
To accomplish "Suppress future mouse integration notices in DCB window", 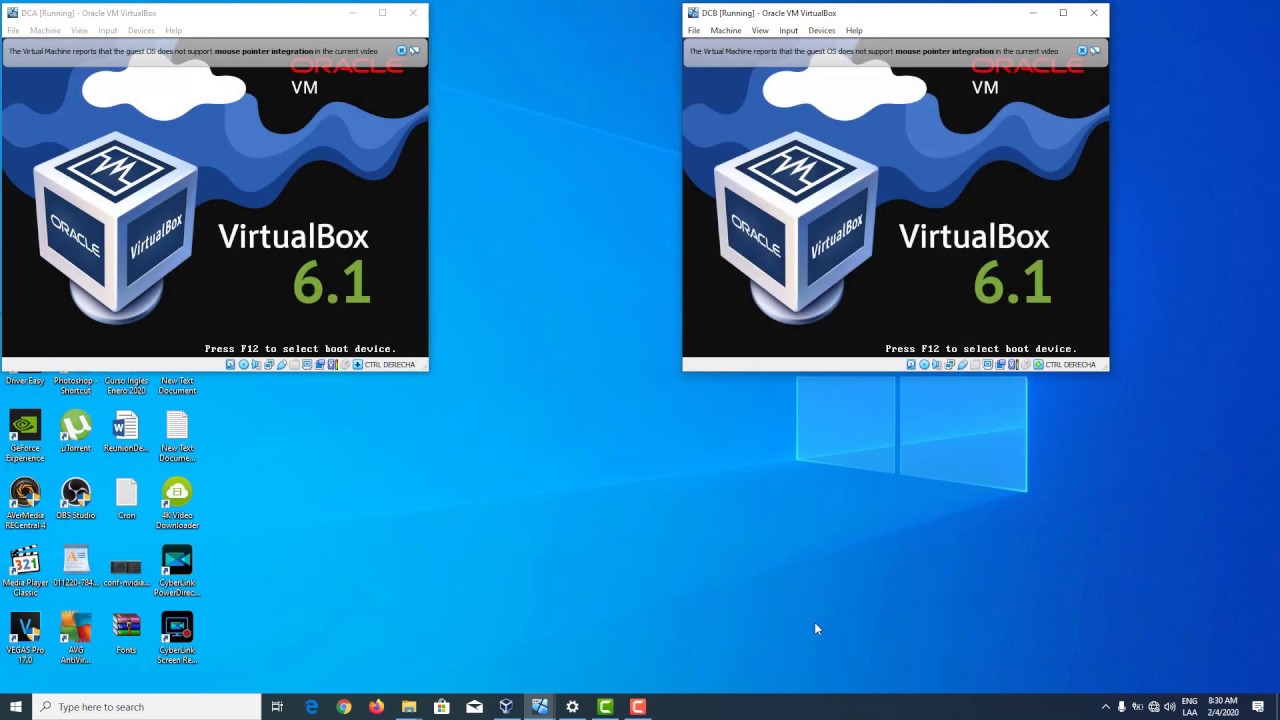I will [1095, 51].
